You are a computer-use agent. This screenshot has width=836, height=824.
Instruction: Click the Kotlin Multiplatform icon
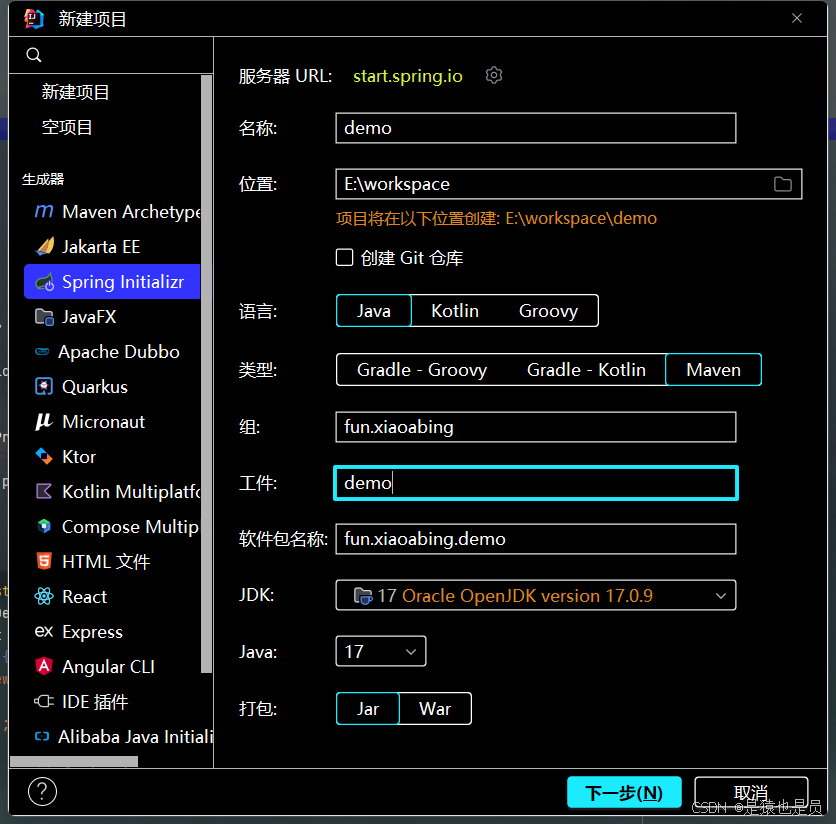(x=44, y=491)
